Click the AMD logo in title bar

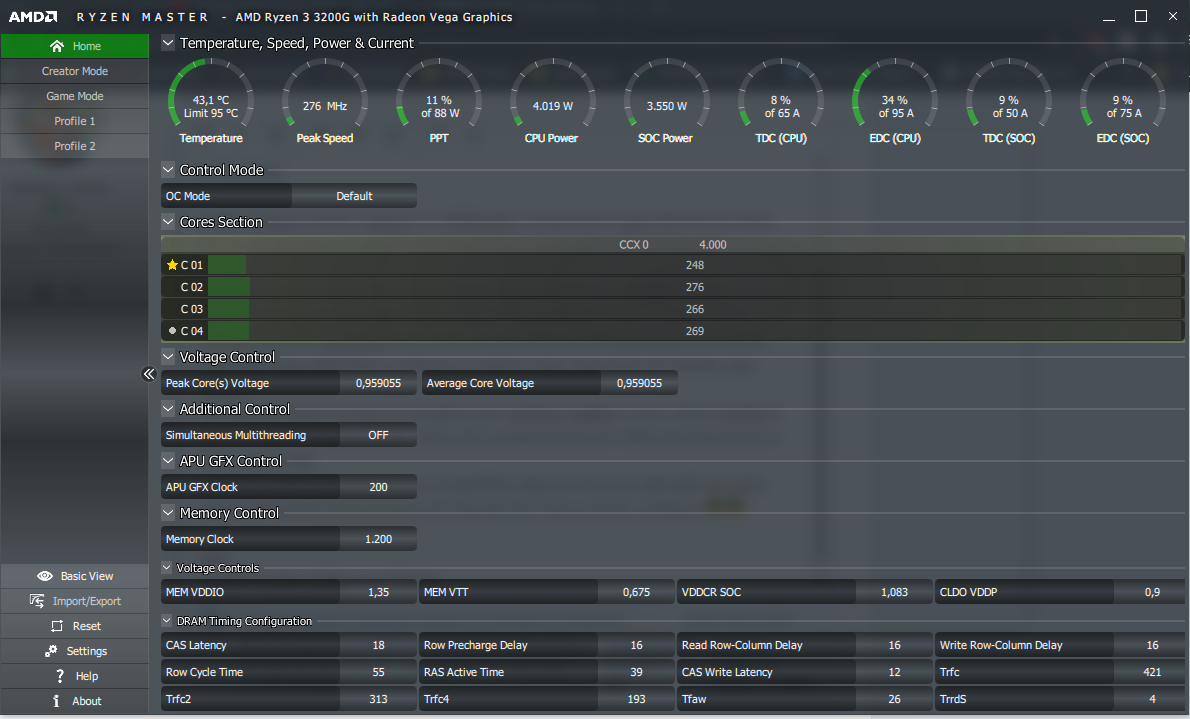[33, 17]
